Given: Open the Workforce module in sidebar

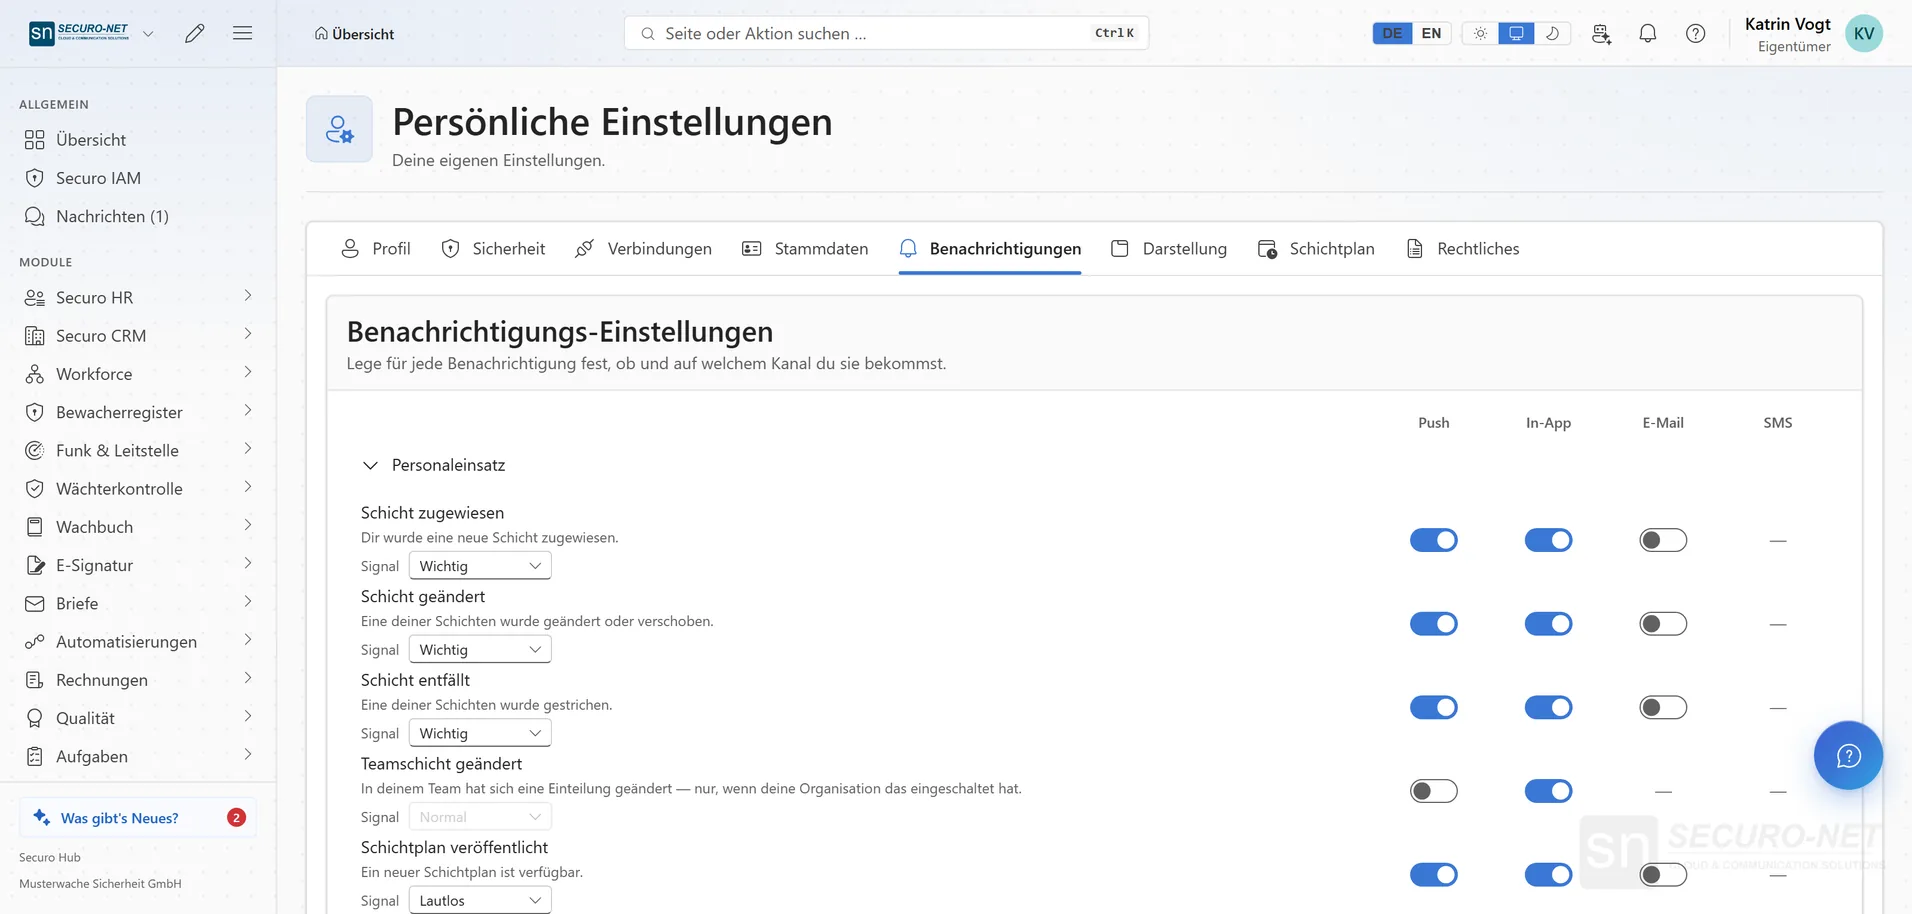Looking at the screenshot, I should click(138, 374).
